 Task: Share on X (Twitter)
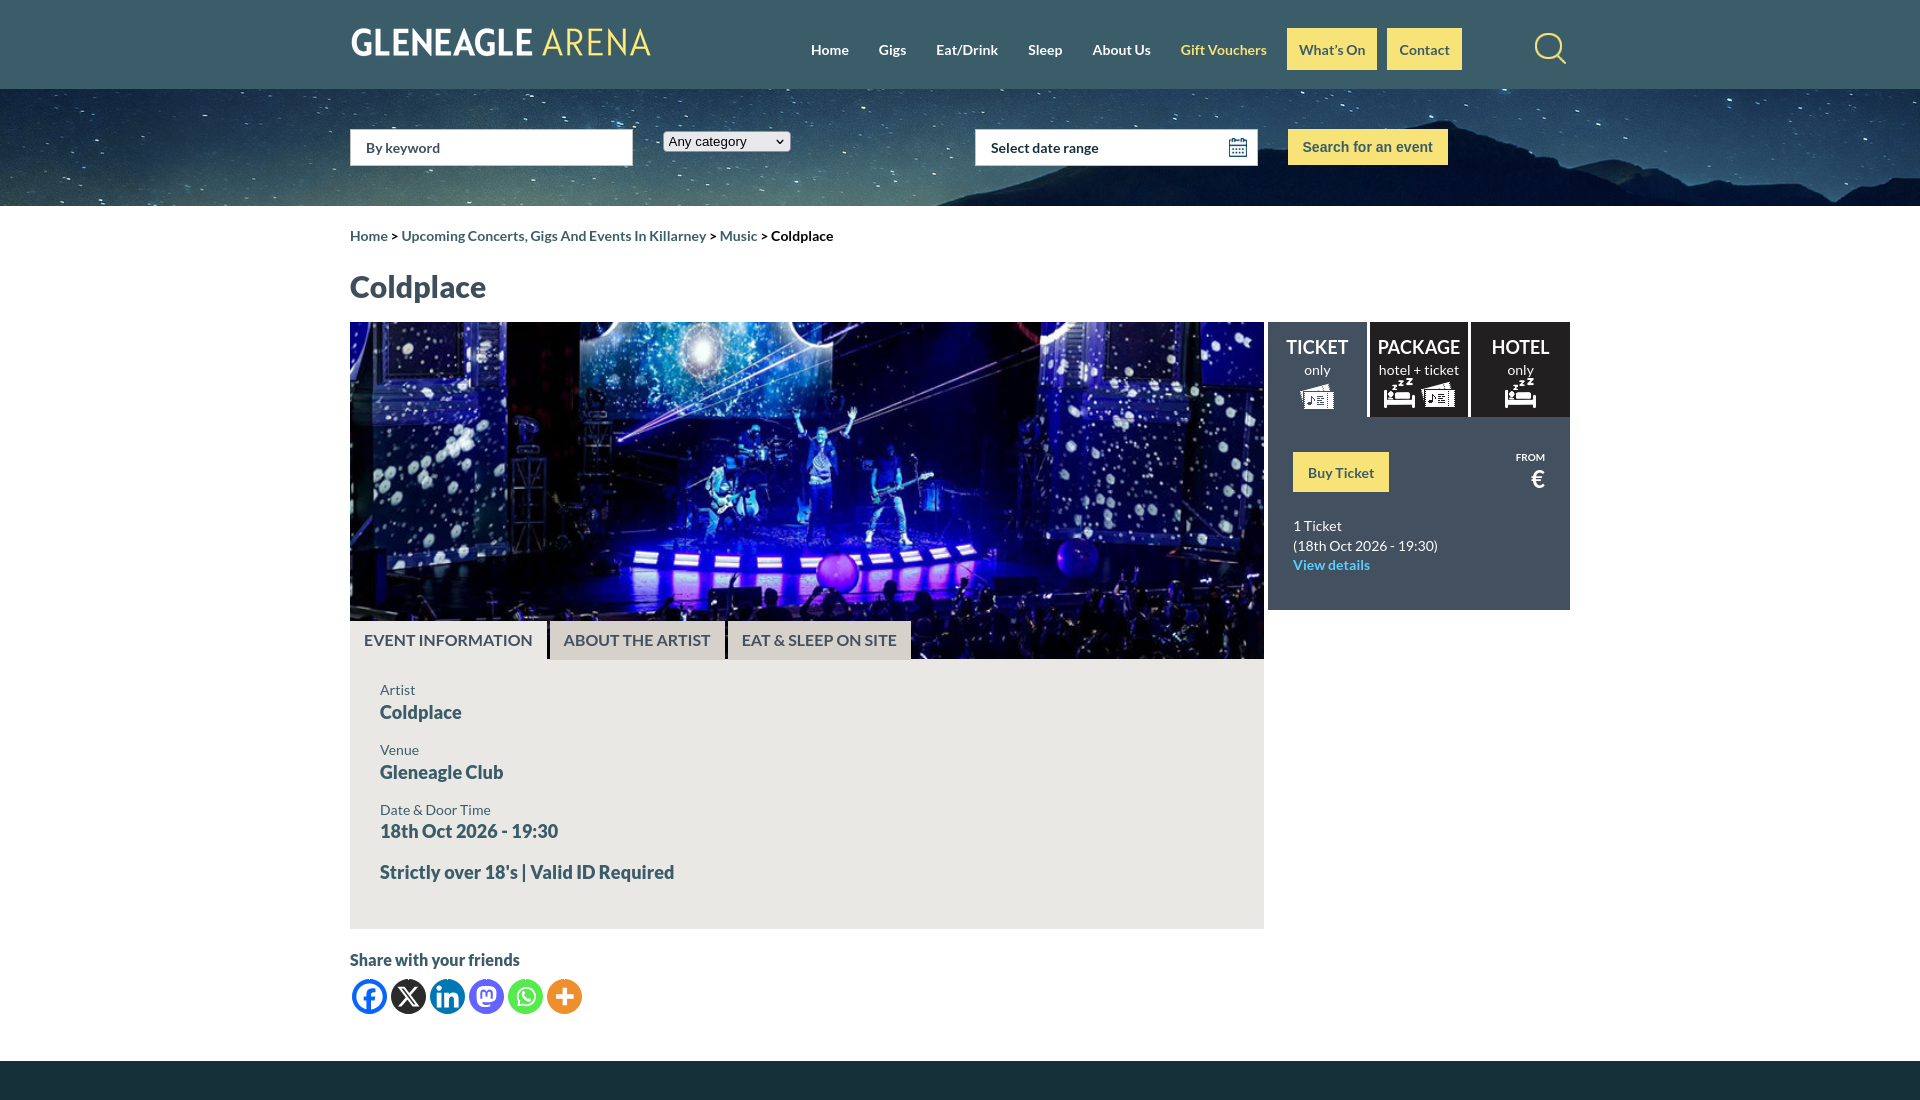pos(408,996)
